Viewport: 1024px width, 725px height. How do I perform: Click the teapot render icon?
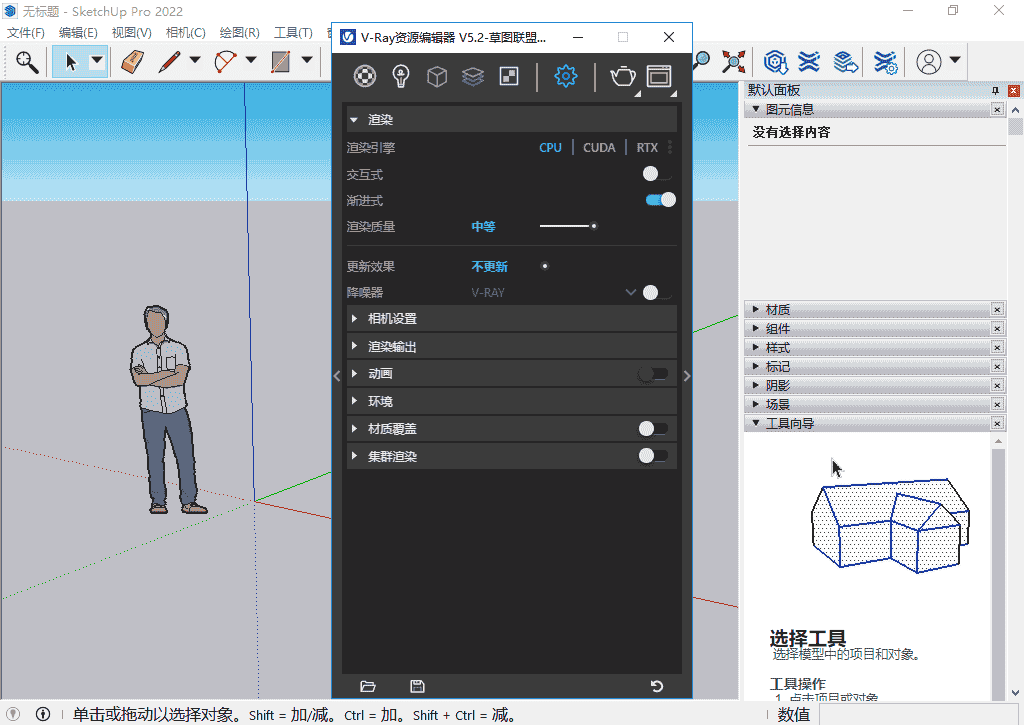[x=622, y=76]
